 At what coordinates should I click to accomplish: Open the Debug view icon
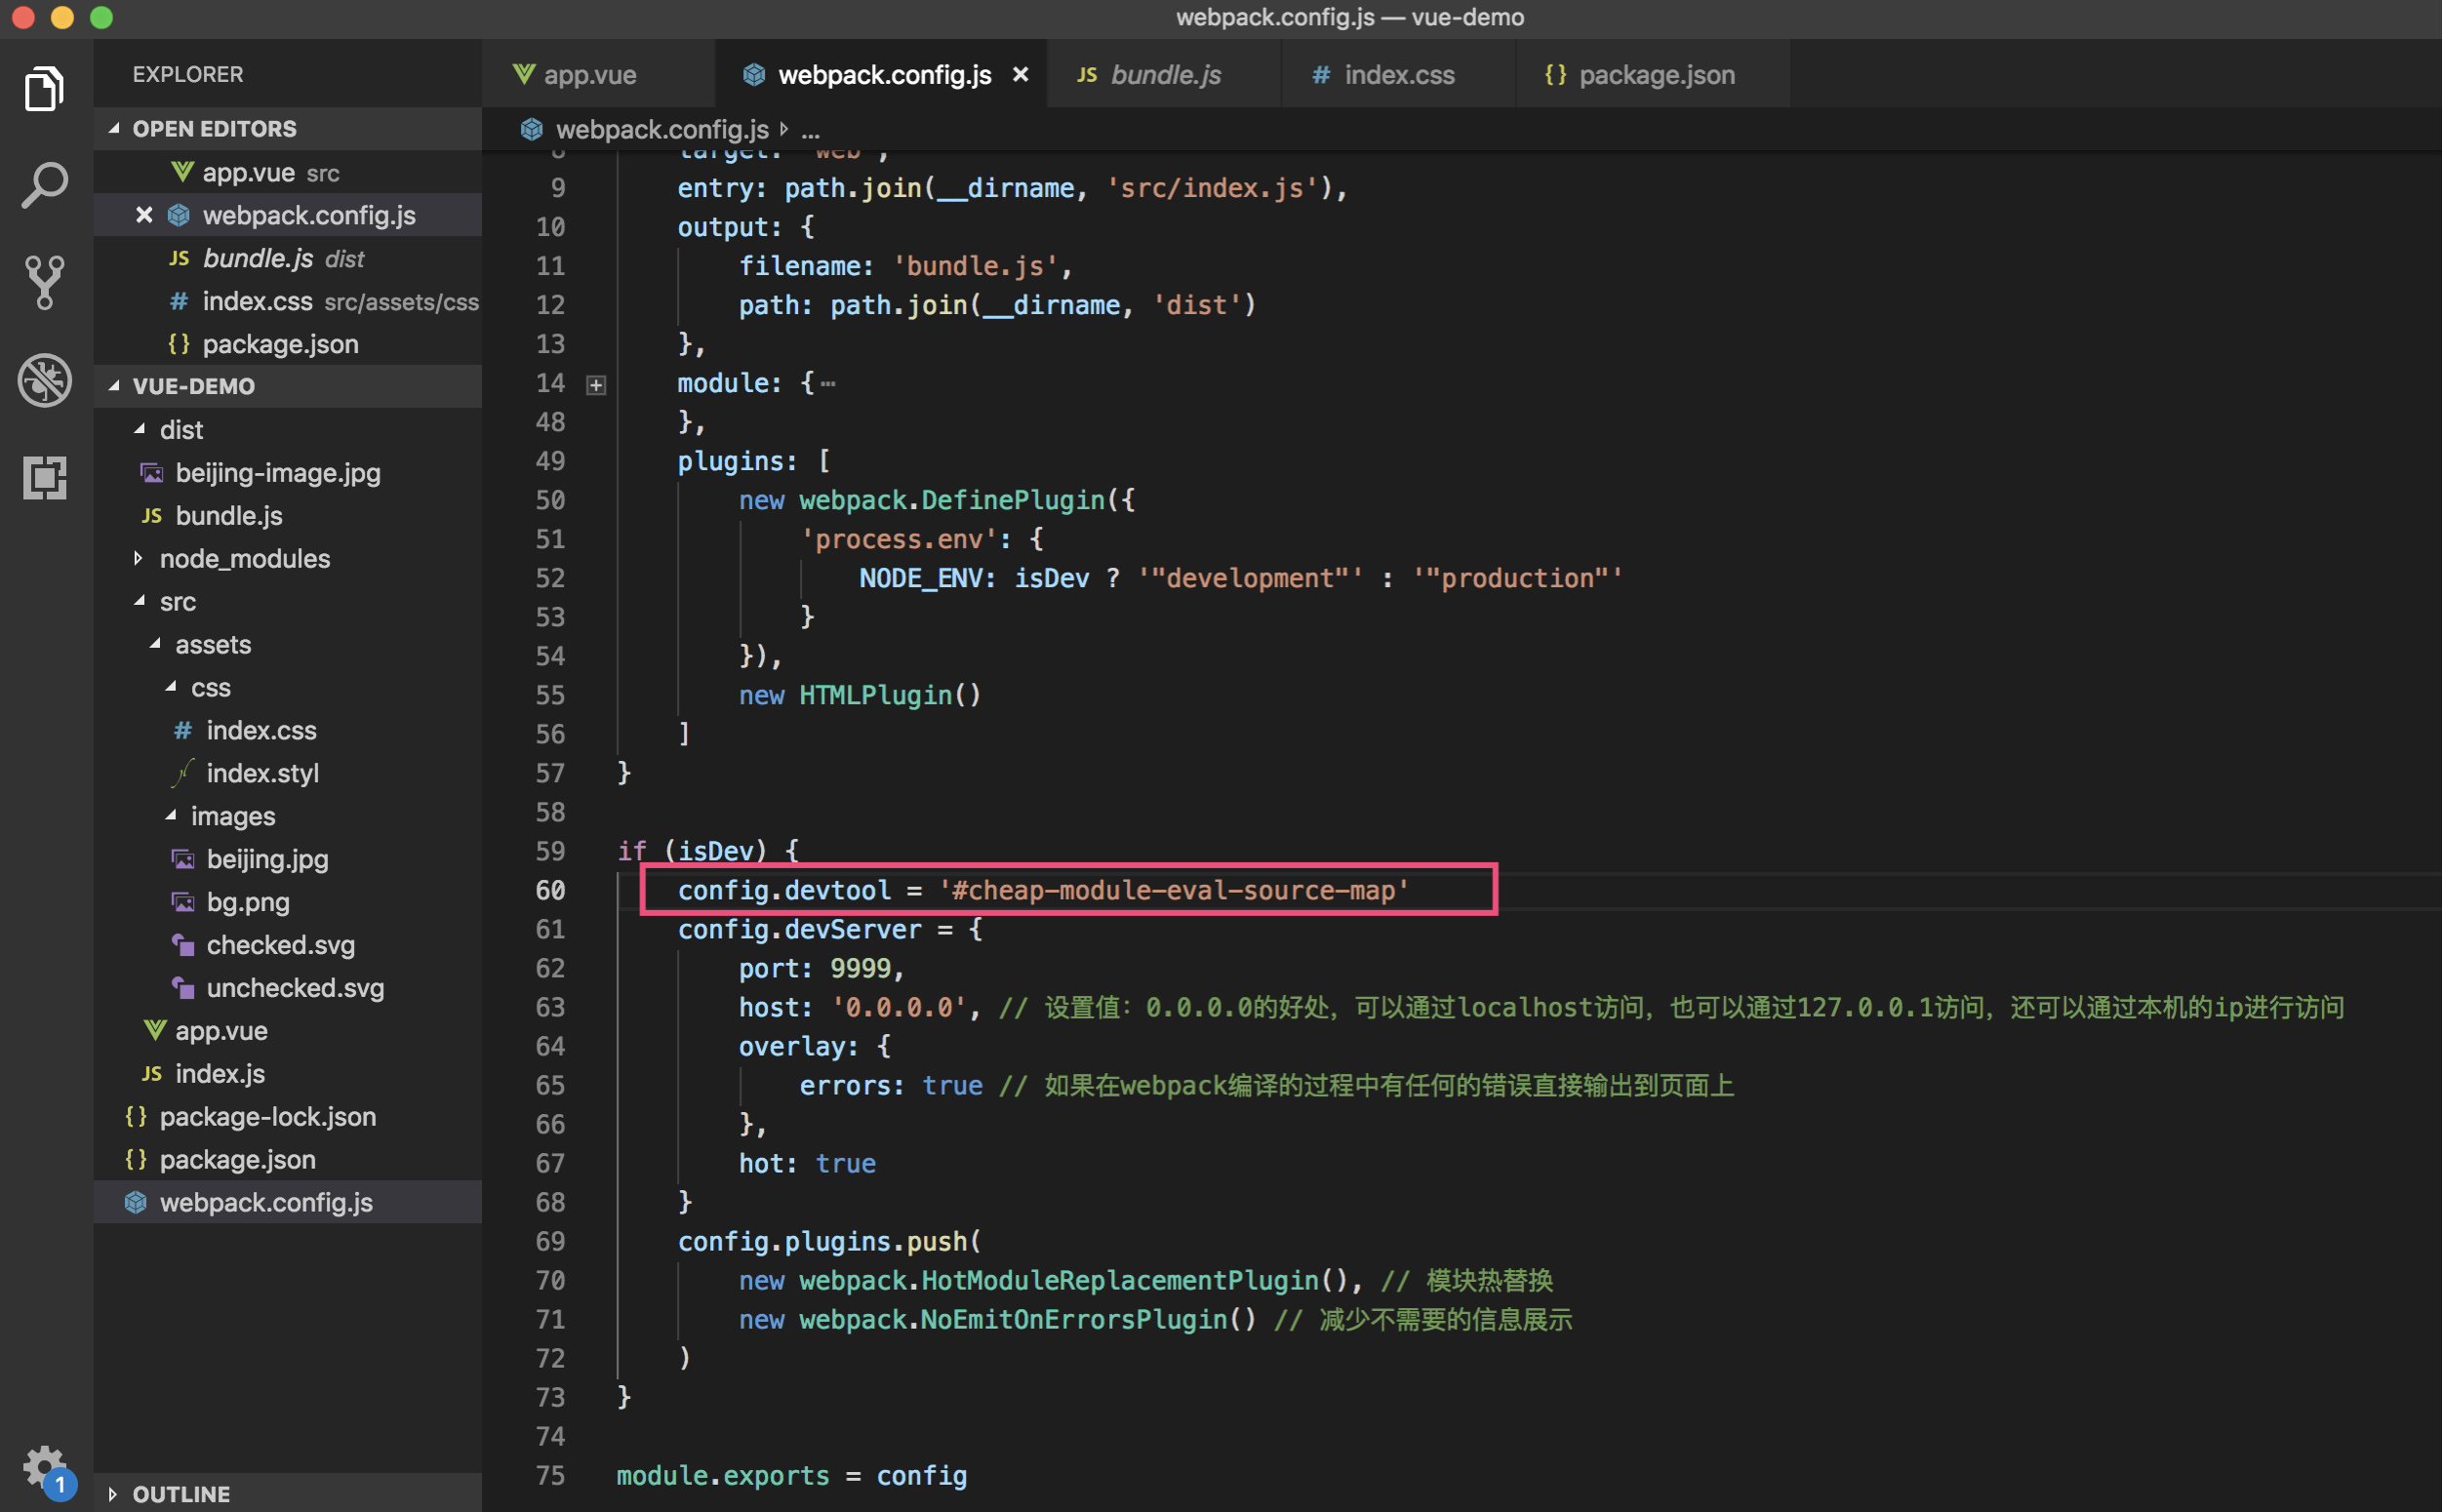coord(44,380)
